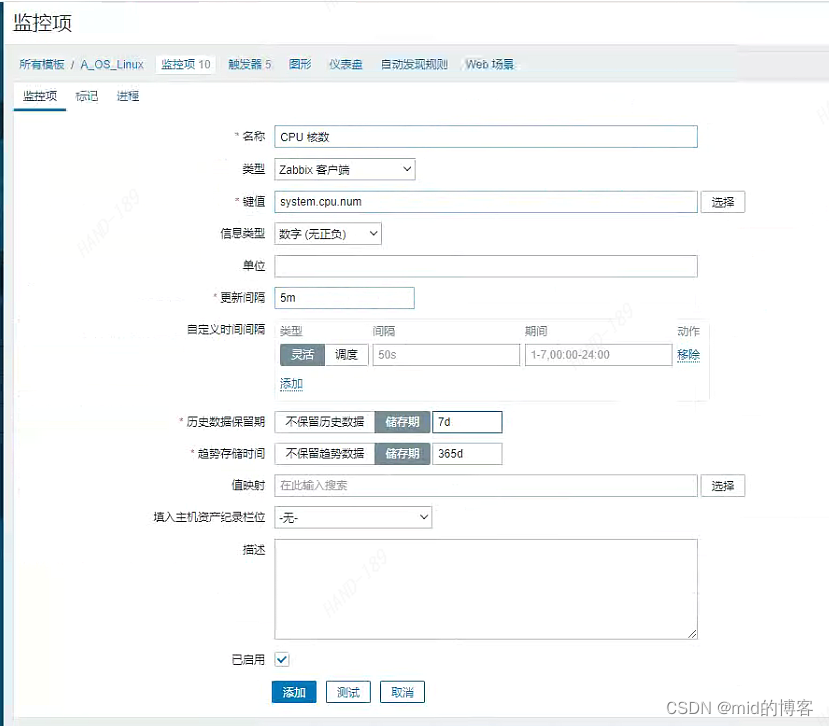829x726 pixels.
Task: Select the 监控项 form tab
Action: 40,96
